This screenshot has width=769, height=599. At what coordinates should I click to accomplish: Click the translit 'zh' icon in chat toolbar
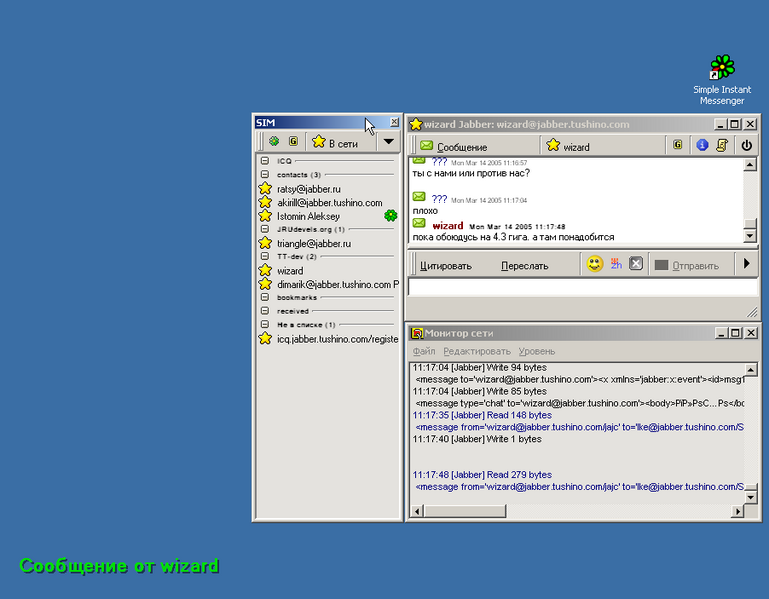pyautogui.click(x=616, y=265)
